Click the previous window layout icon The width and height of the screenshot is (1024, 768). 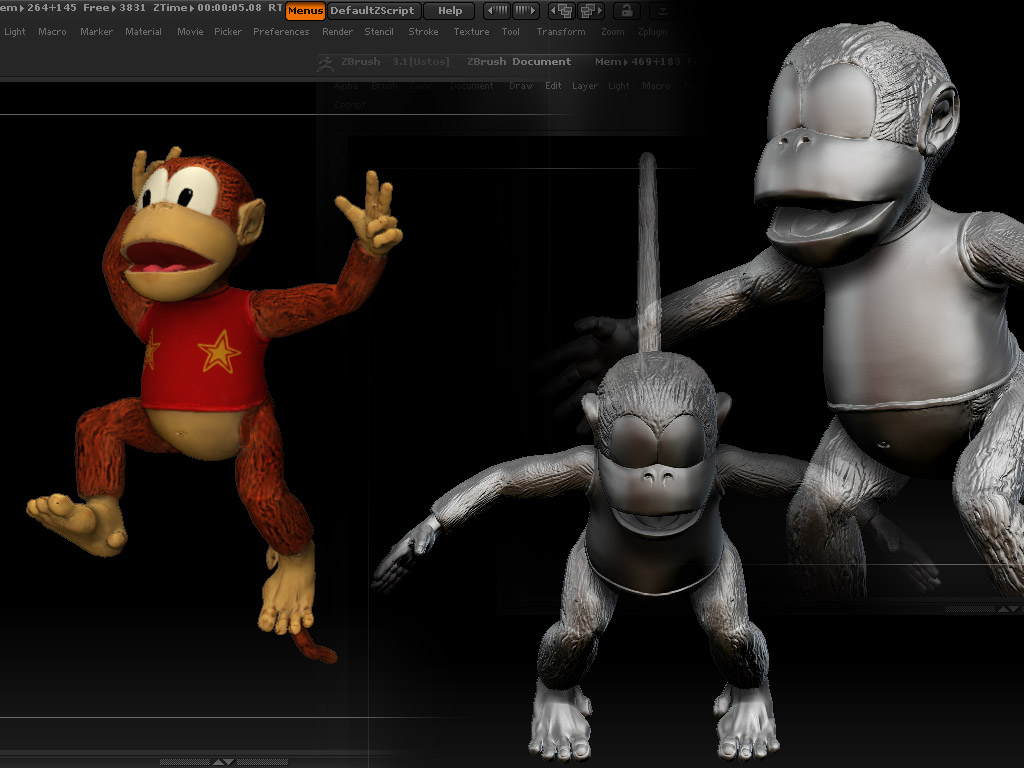click(x=562, y=10)
